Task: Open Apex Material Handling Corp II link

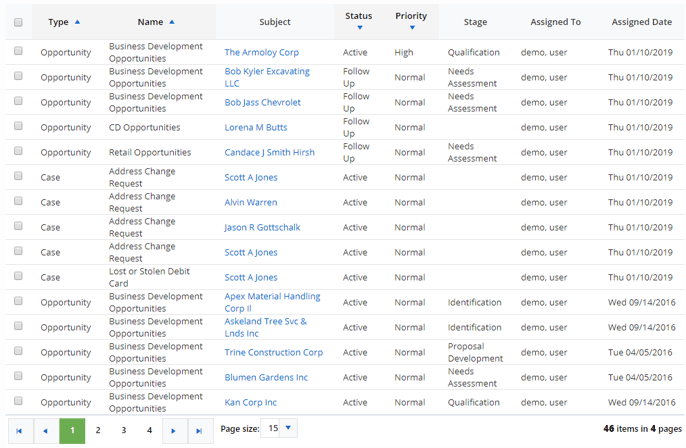Action: (x=272, y=302)
